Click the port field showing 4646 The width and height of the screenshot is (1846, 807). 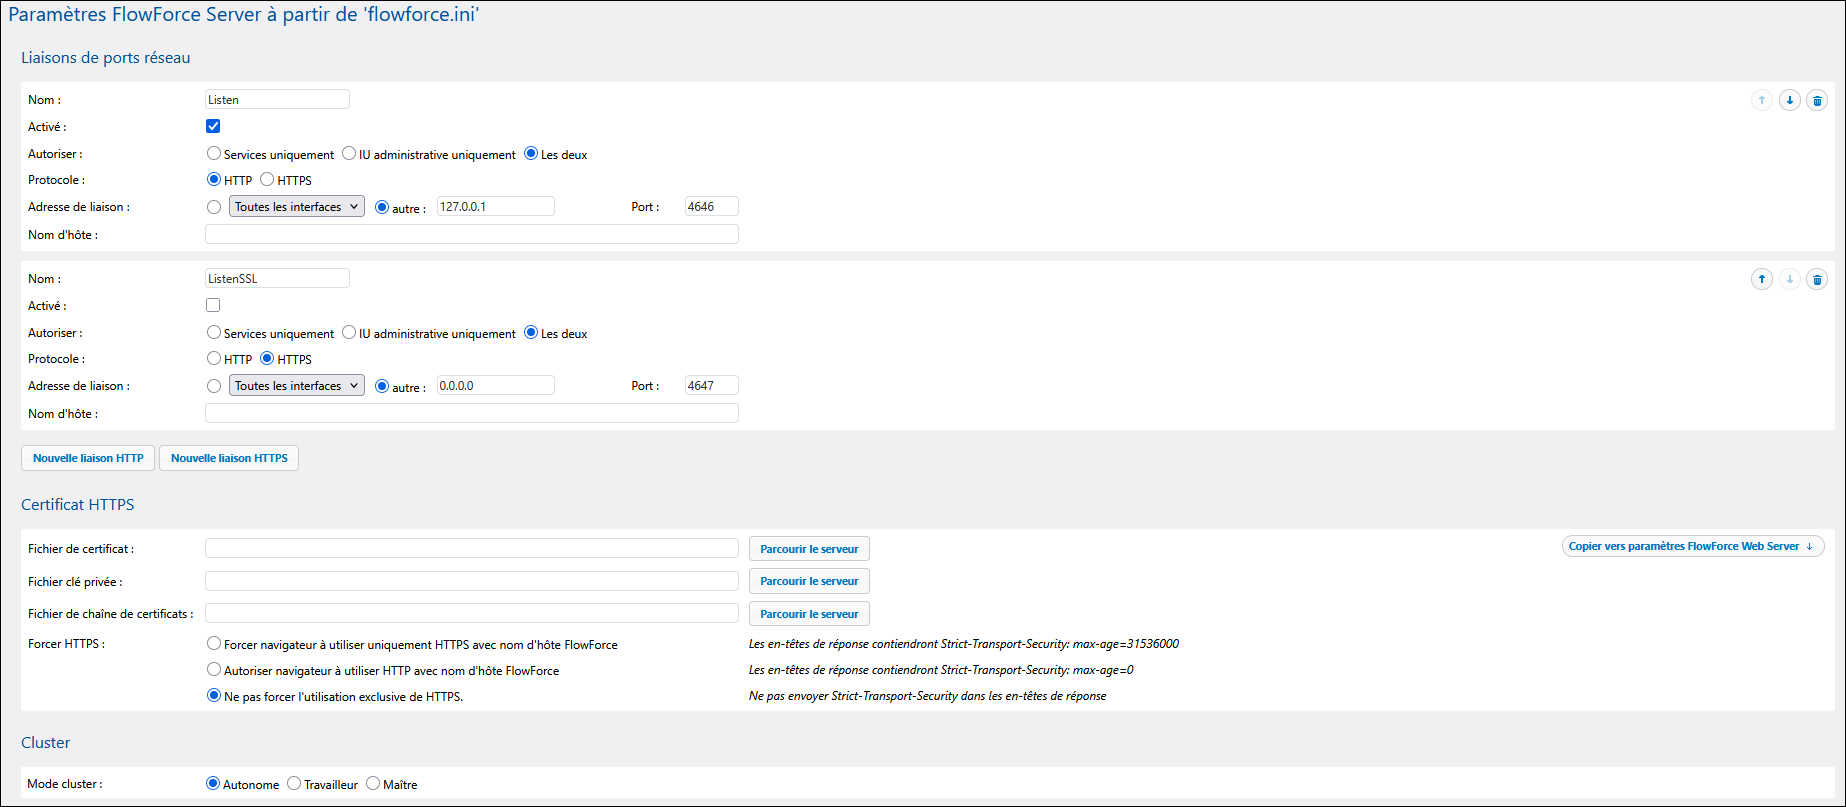coord(711,207)
